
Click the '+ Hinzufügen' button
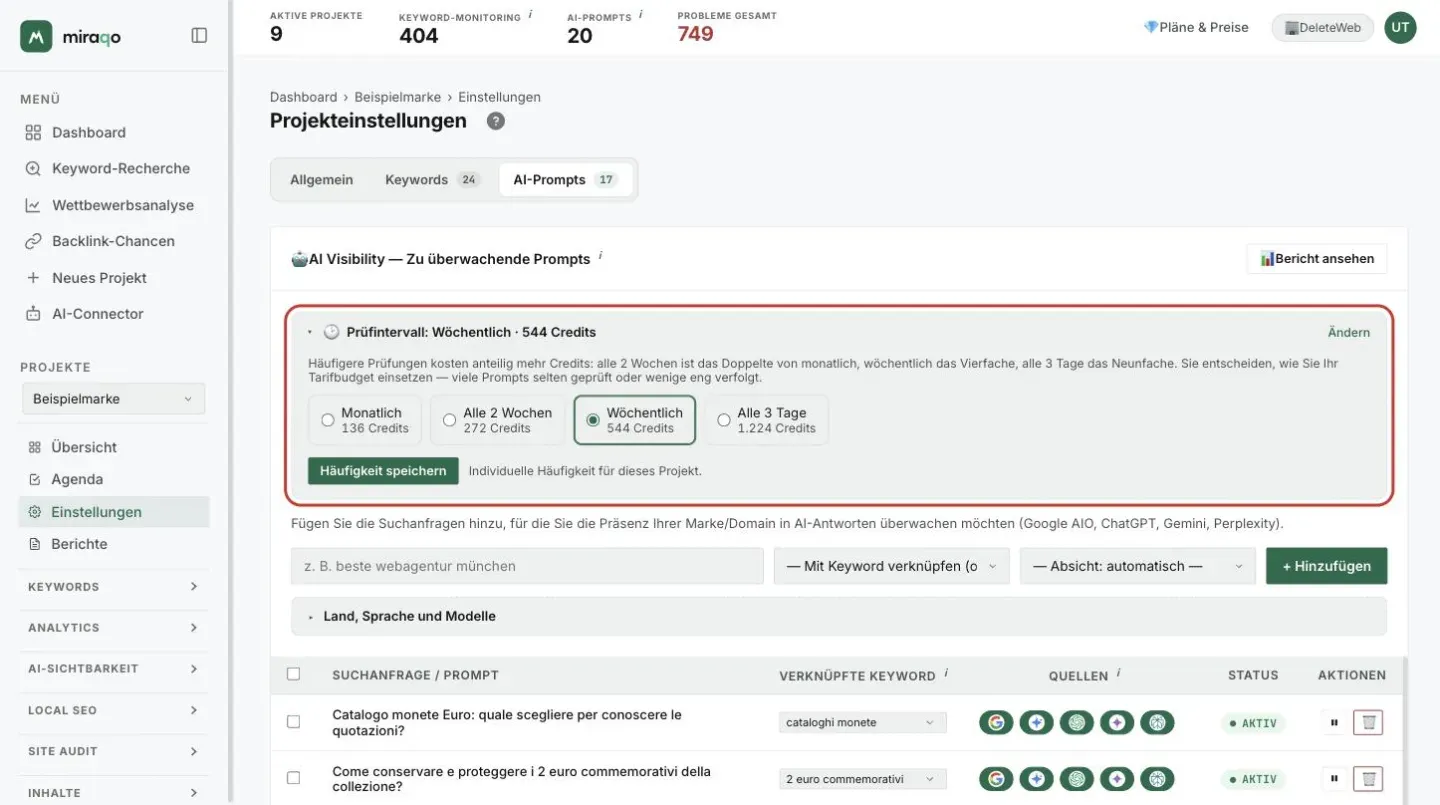(x=1326, y=566)
